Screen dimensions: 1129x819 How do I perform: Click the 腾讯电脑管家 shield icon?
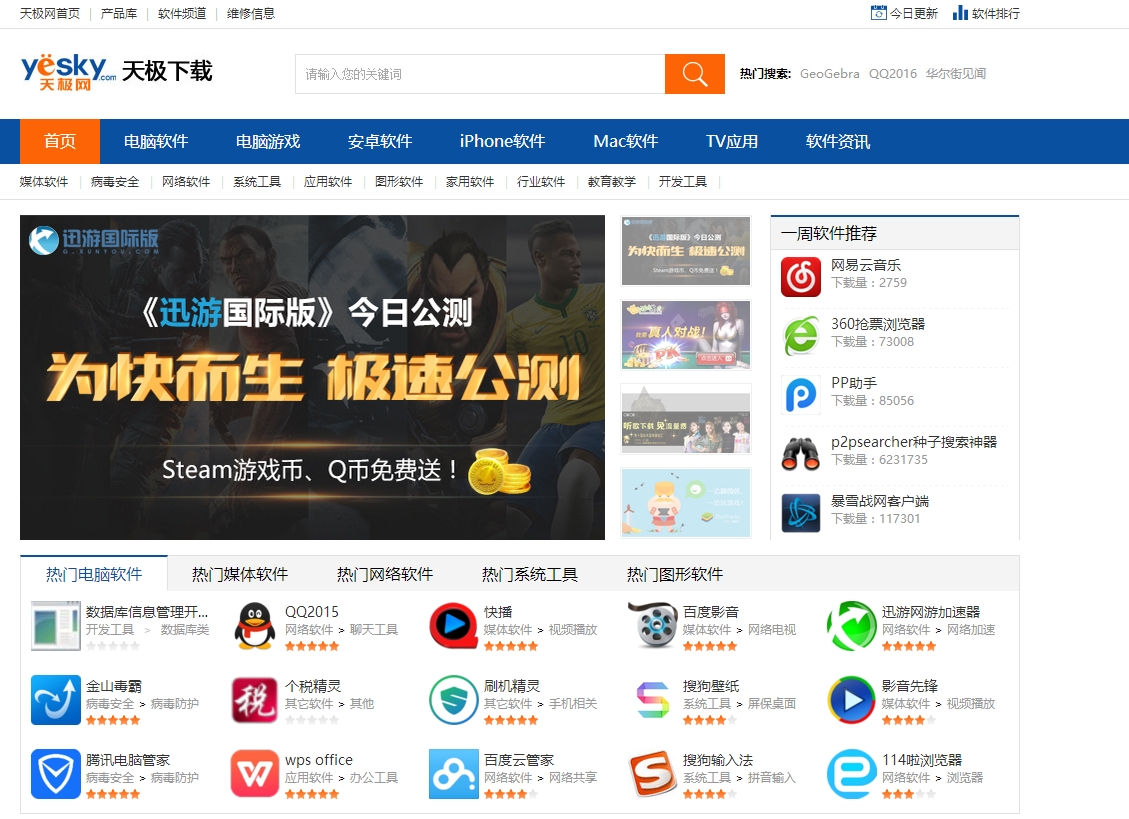(x=55, y=774)
